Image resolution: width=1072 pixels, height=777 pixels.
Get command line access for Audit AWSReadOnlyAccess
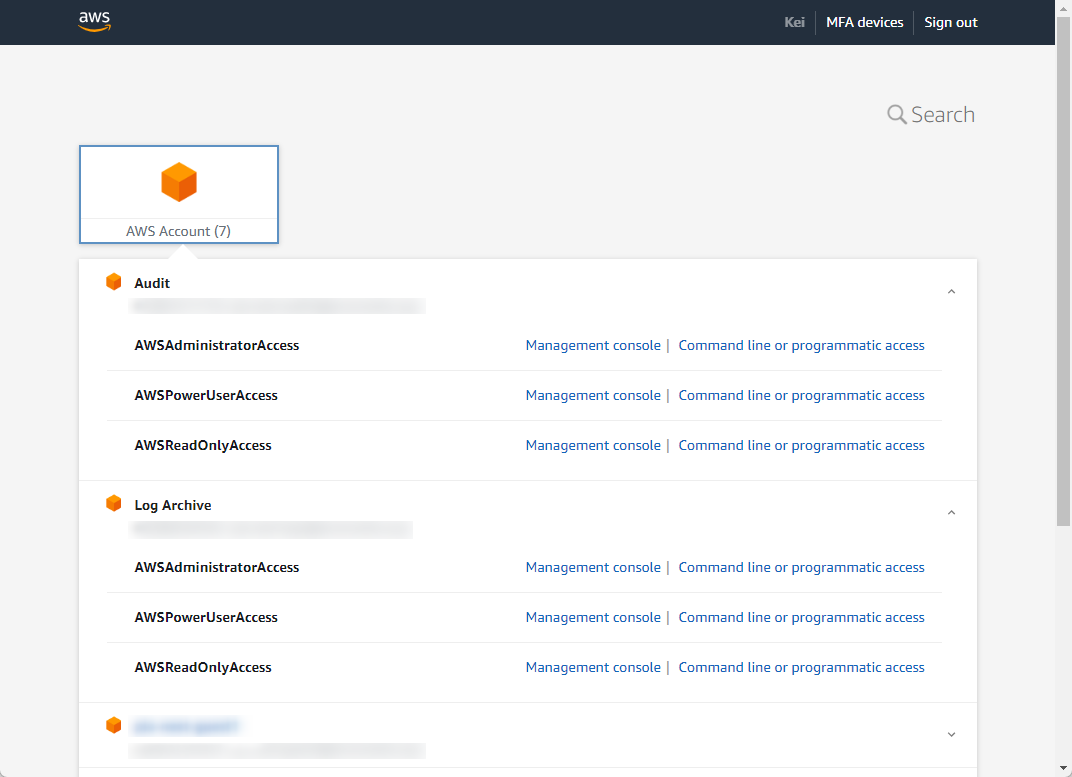click(801, 445)
